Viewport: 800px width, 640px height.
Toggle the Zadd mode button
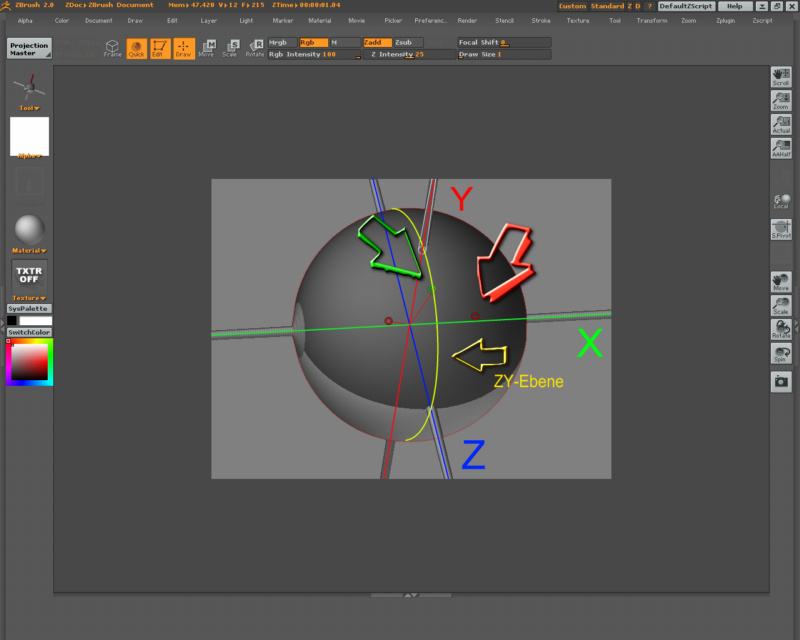point(376,42)
